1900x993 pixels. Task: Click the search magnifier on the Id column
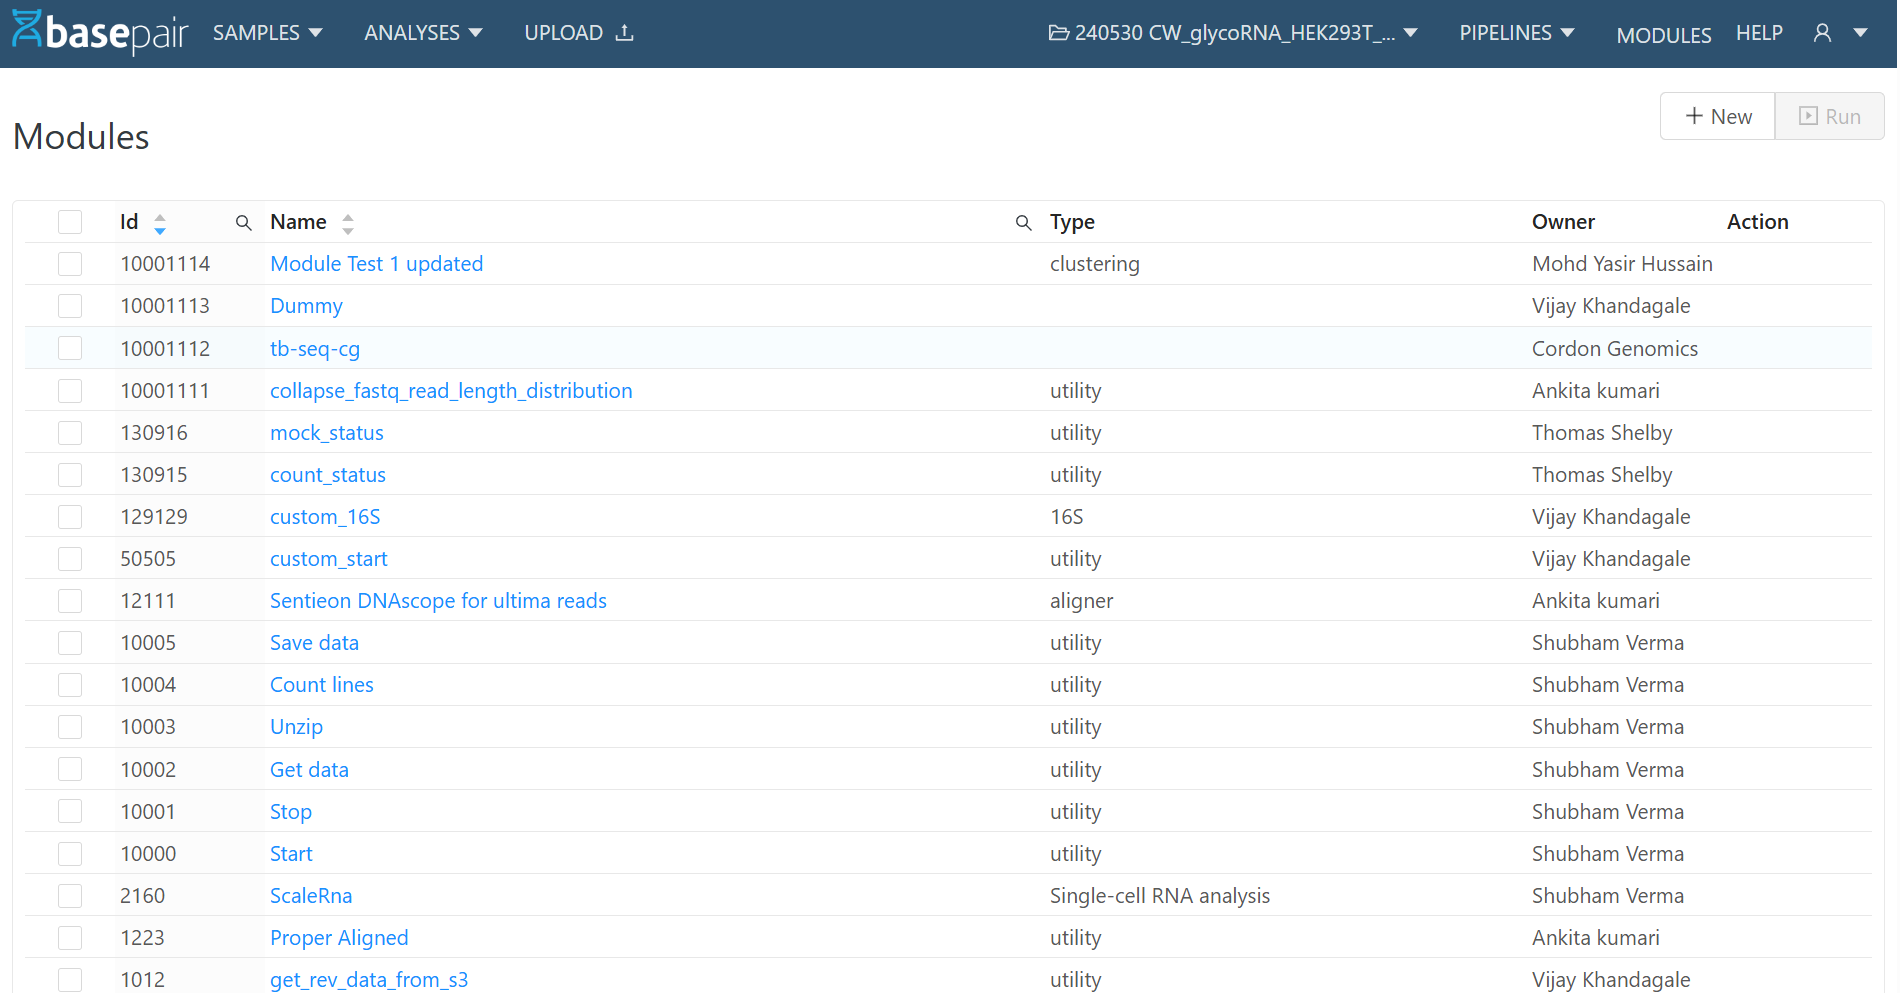[243, 222]
